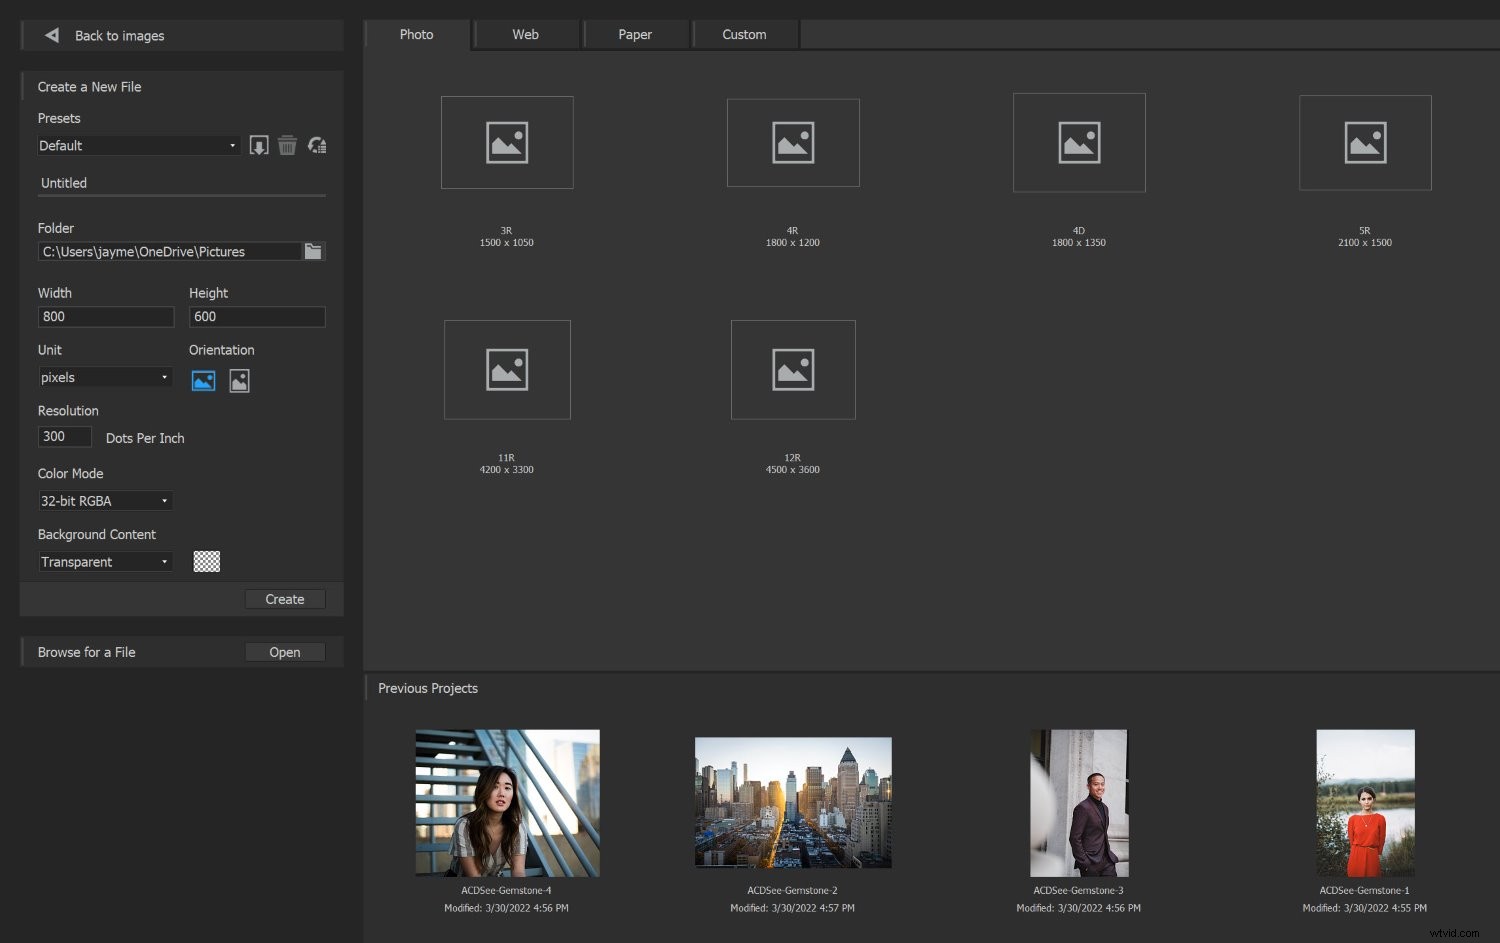The height and width of the screenshot is (943, 1500).
Task: Delete the Default preset using trash icon
Action: (287, 145)
